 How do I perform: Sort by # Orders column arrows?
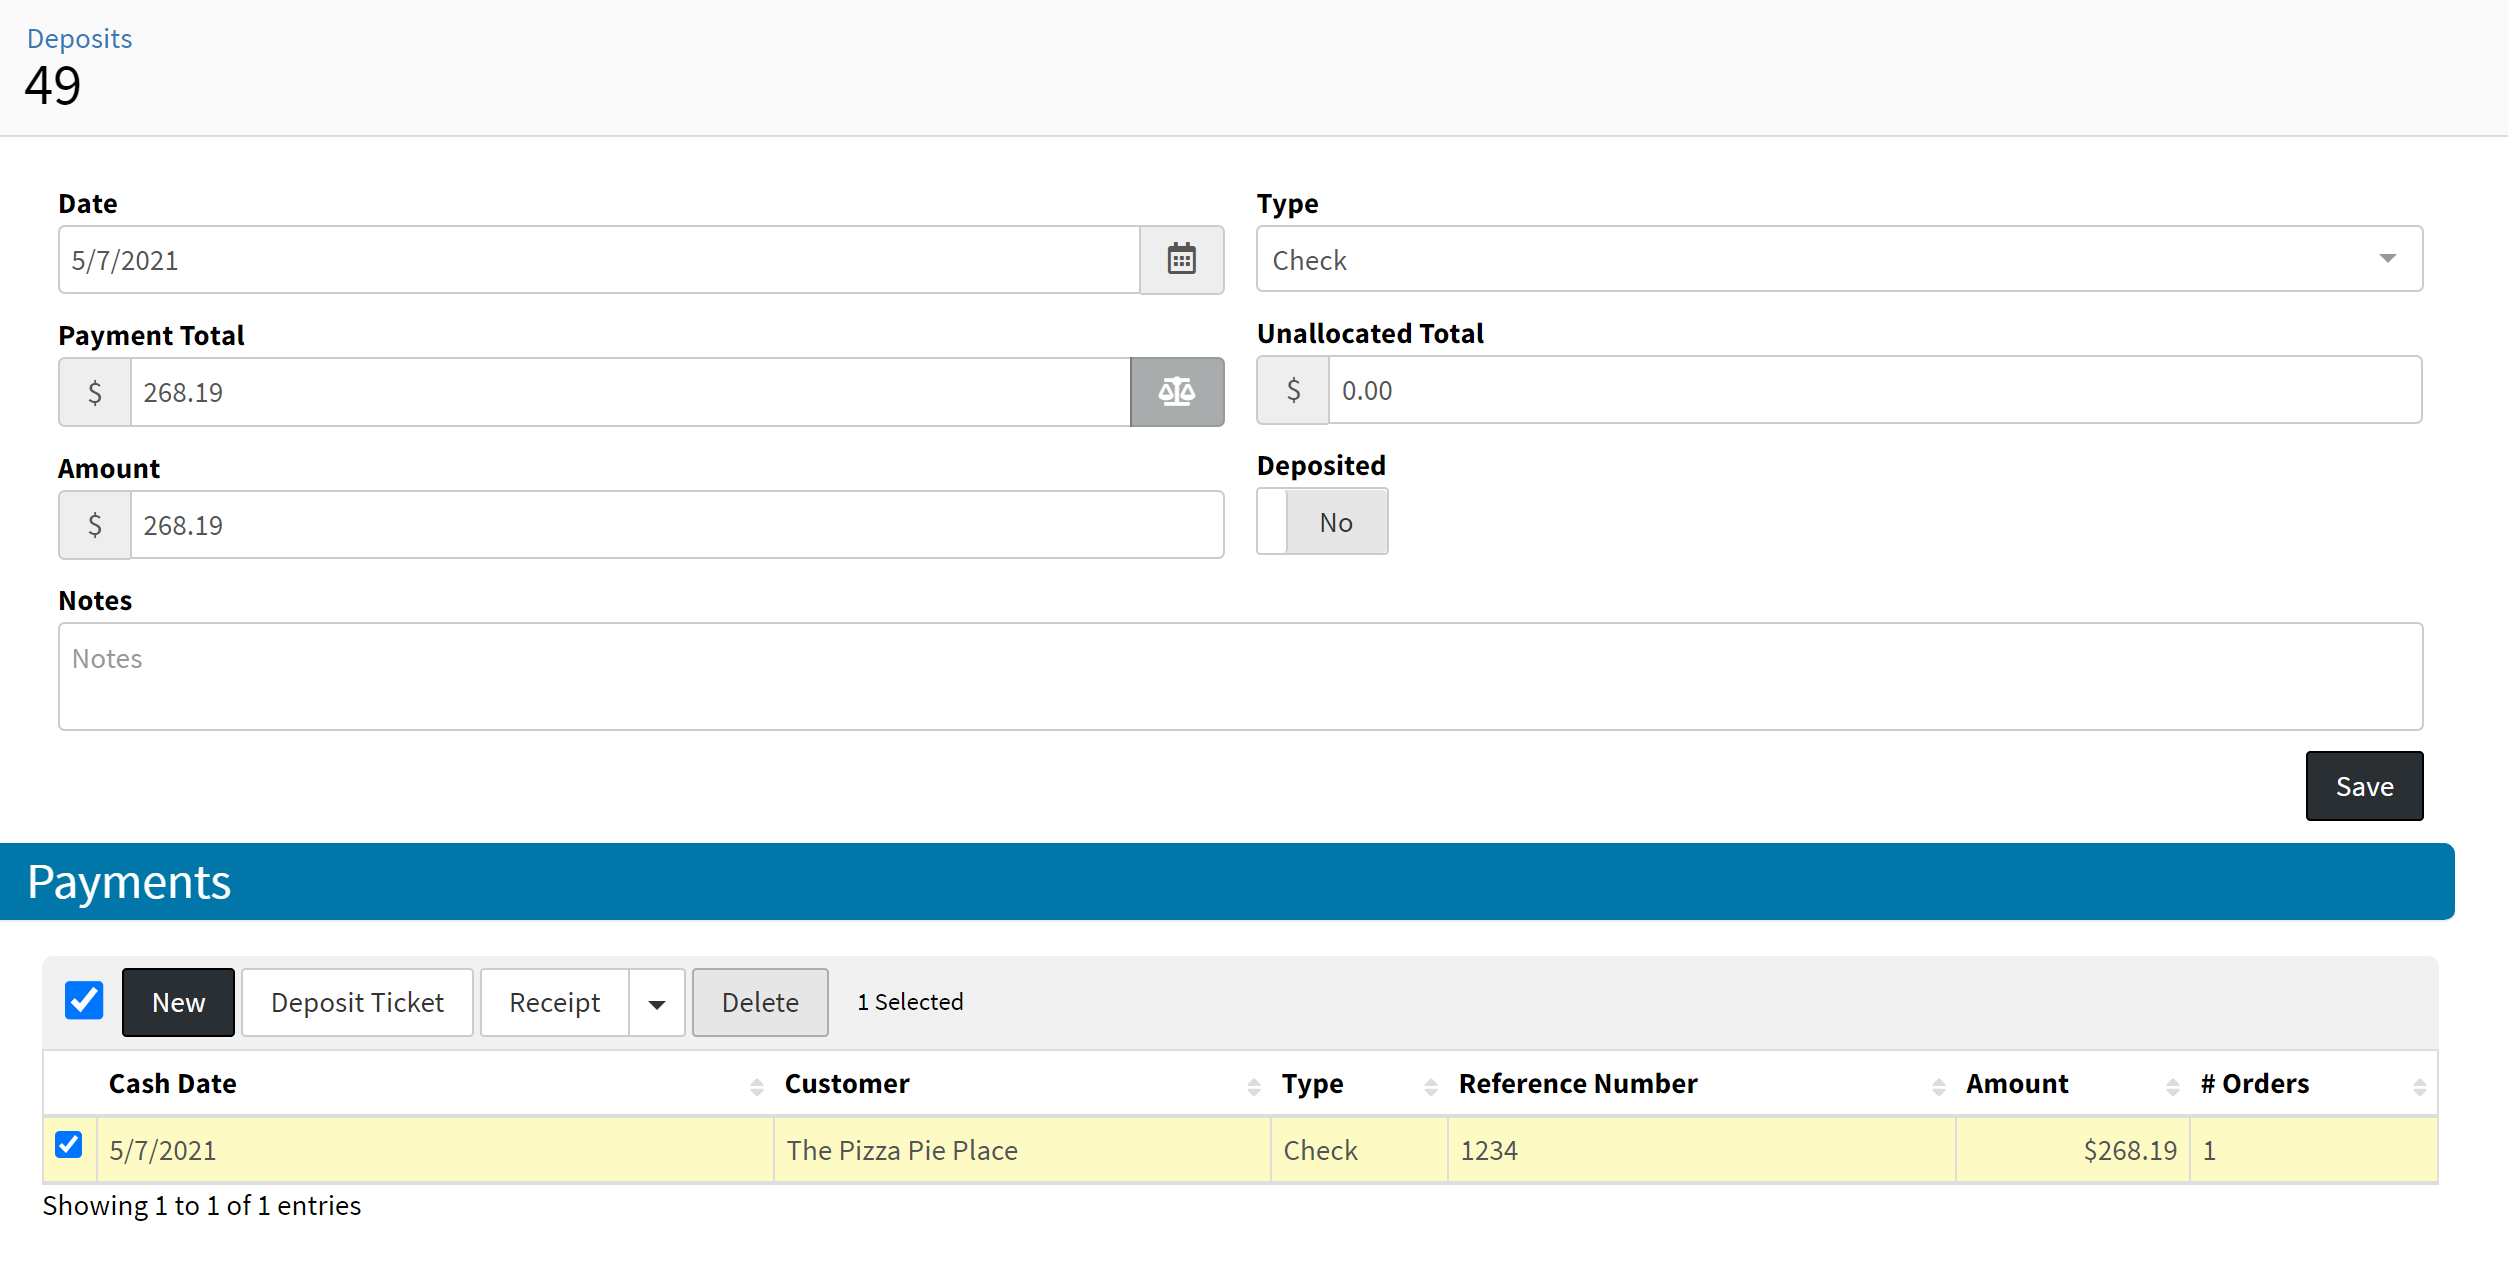tap(2419, 1086)
